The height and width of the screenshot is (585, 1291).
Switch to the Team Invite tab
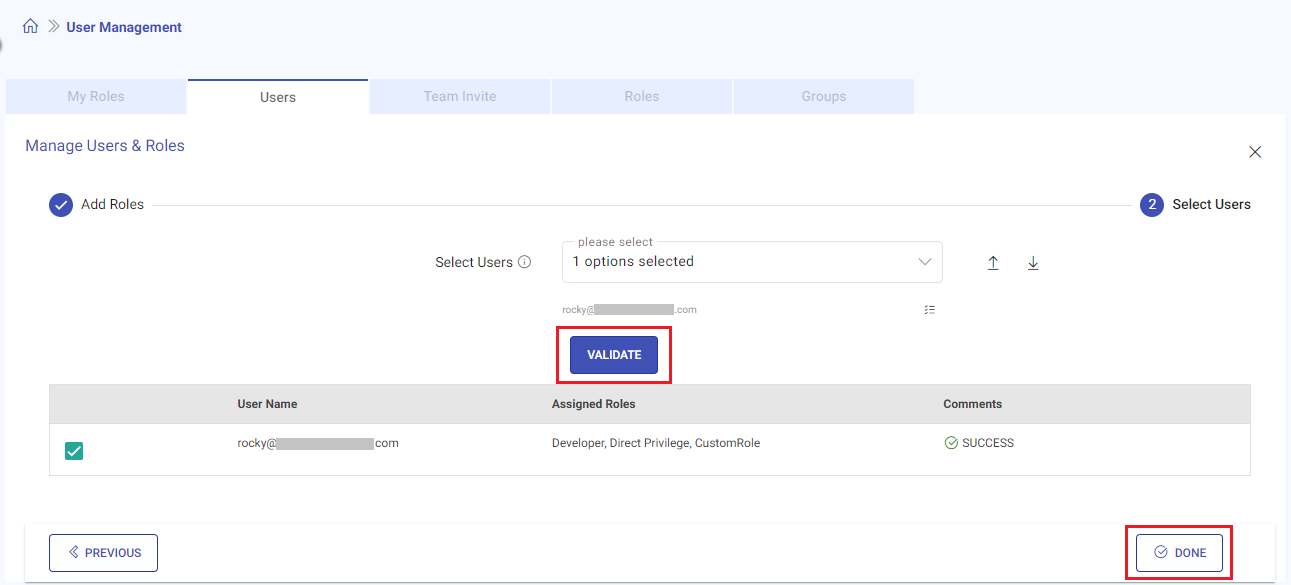tap(459, 97)
